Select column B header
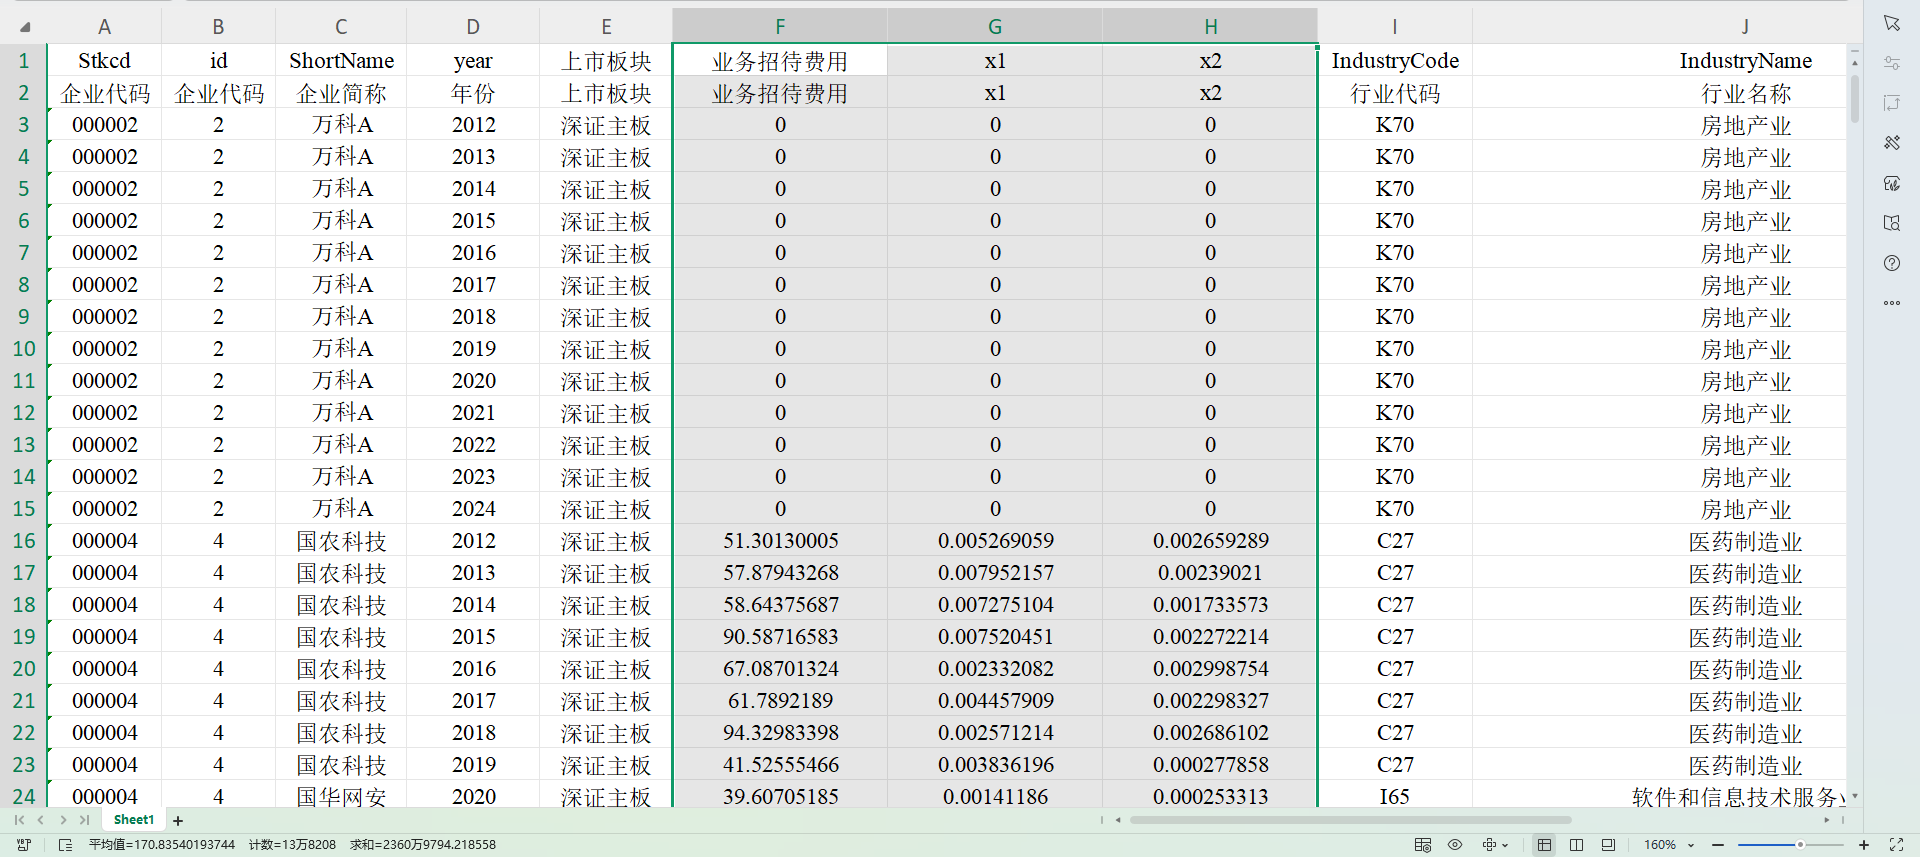 [218, 27]
